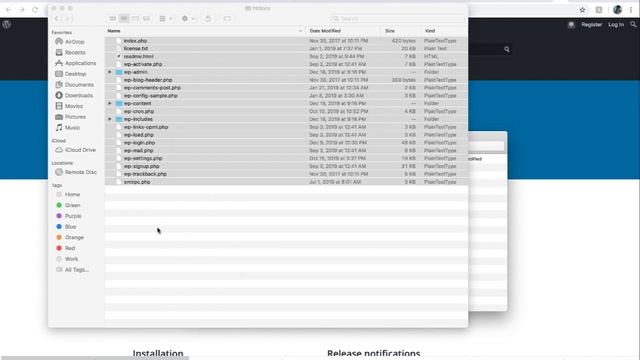The height and width of the screenshot is (360, 640).
Task: Go forward in Finder history
Action: tap(67, 18)
